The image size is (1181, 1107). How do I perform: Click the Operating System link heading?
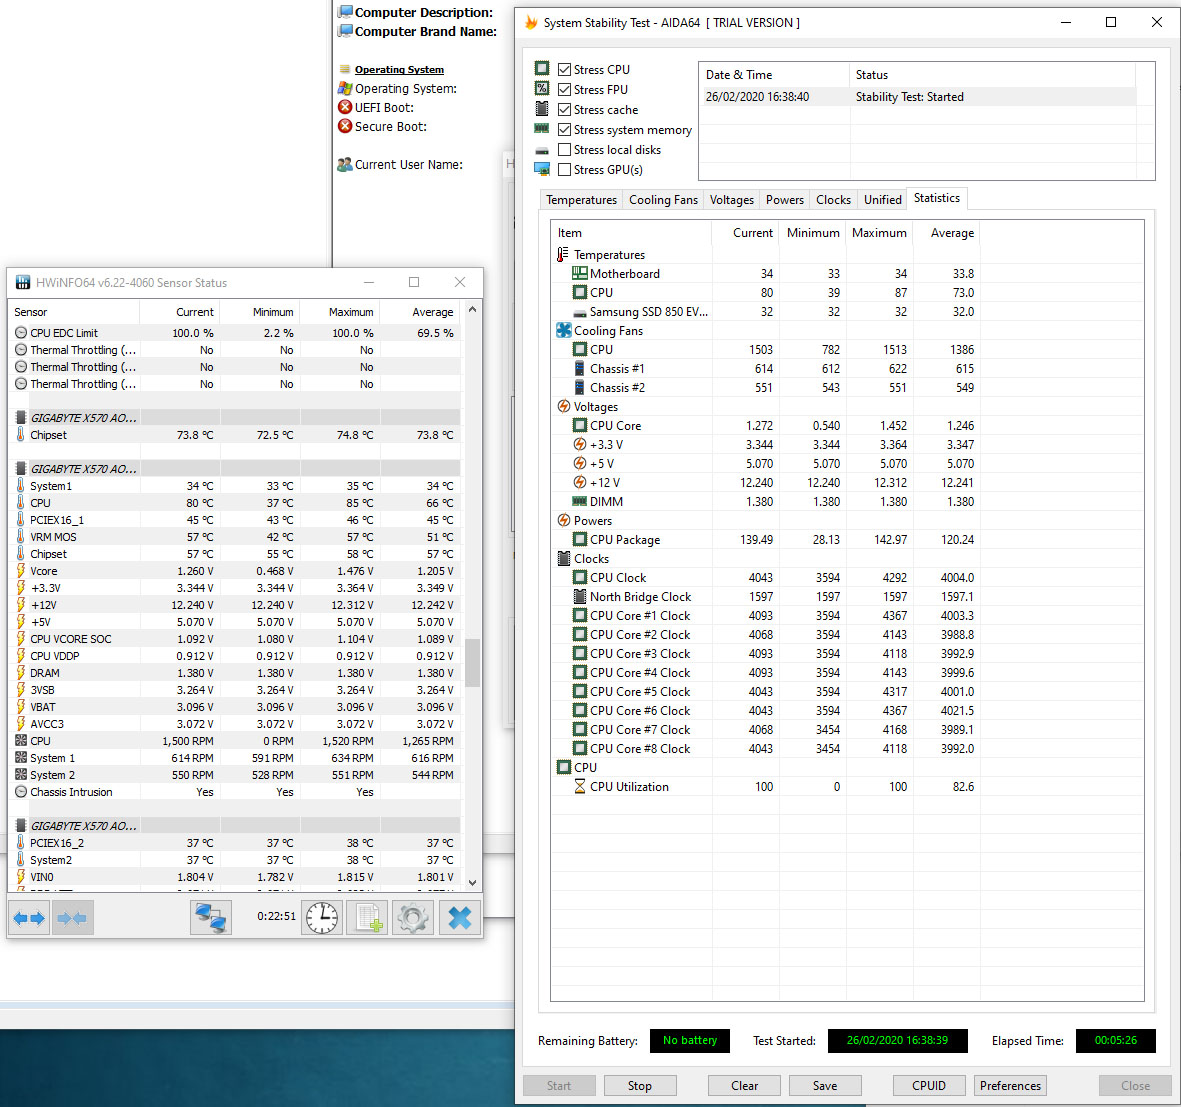click(399, 69)
